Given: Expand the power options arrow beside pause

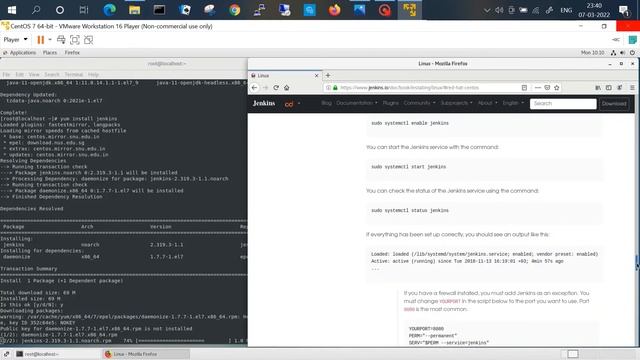Looking at the screenshot, I should pyautogui.click(x=50, y=40).
